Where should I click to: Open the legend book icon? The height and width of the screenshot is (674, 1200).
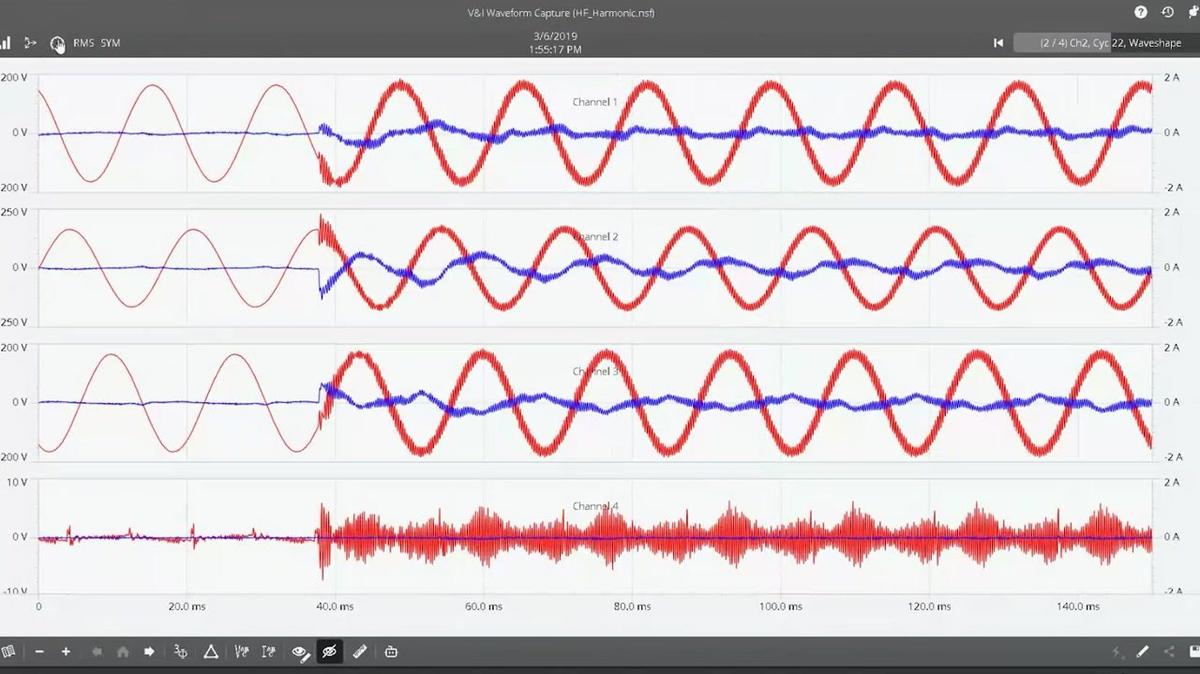point(10,651)
